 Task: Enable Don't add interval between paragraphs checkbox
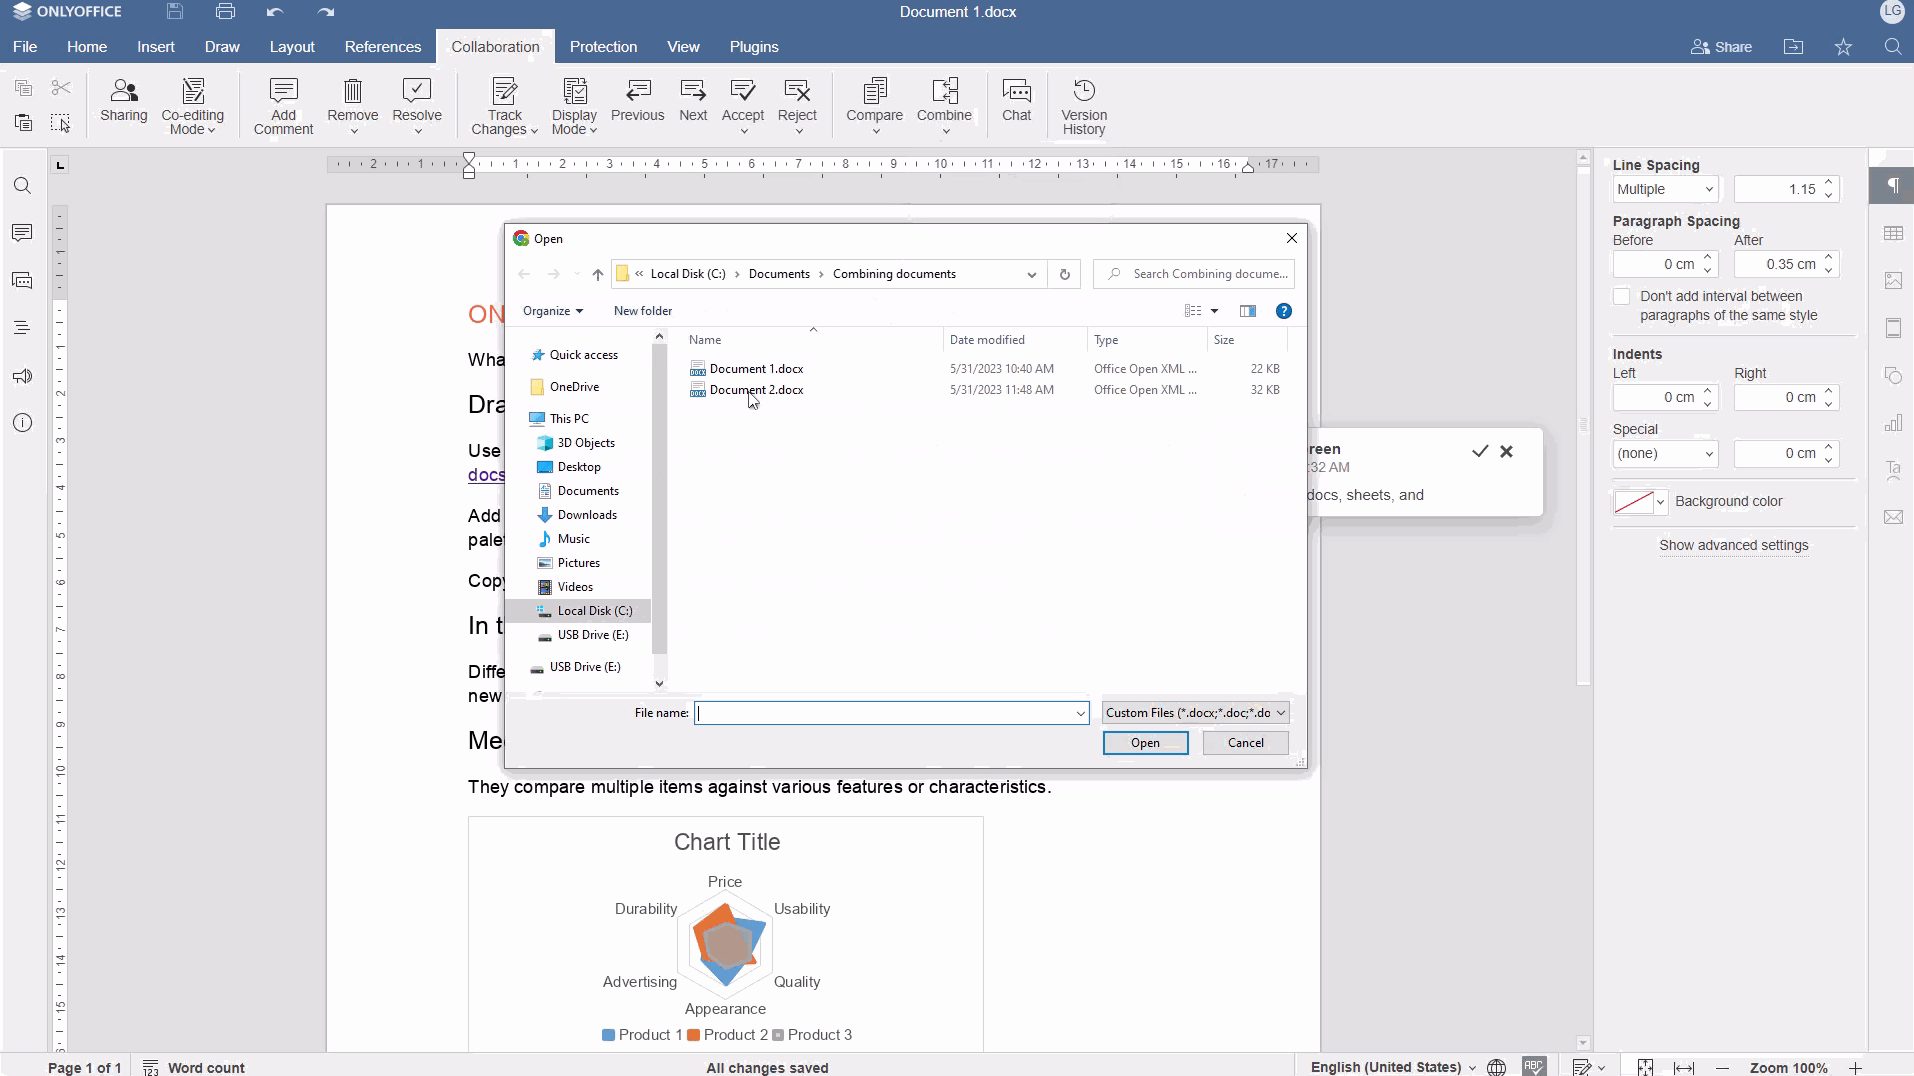coord(1622,297)
